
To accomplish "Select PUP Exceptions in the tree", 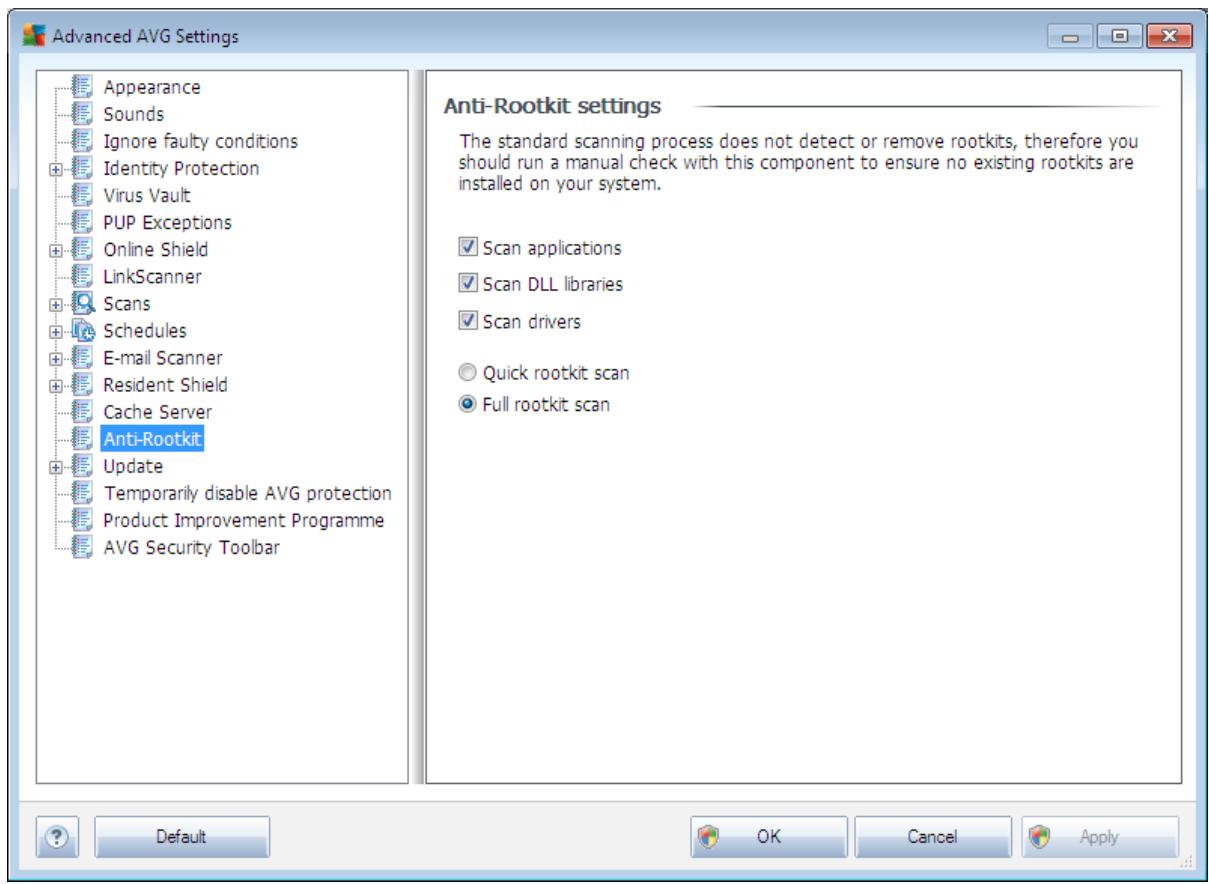I will (x=166, y=222).
